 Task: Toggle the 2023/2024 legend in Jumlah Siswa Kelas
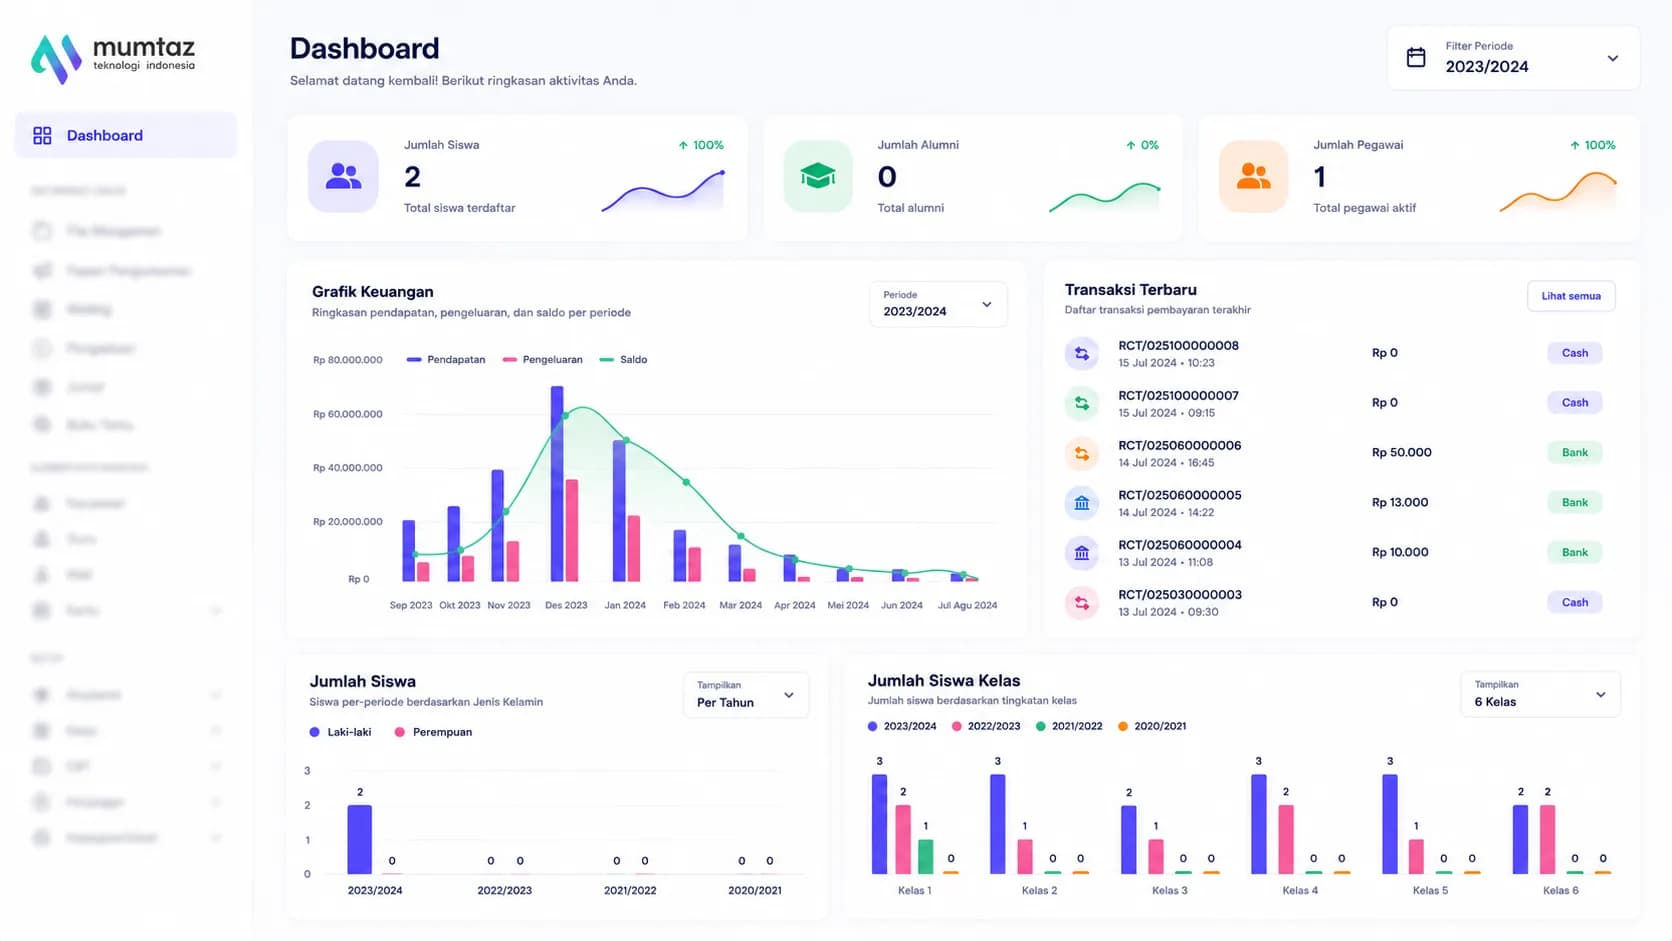coord(902,726)
